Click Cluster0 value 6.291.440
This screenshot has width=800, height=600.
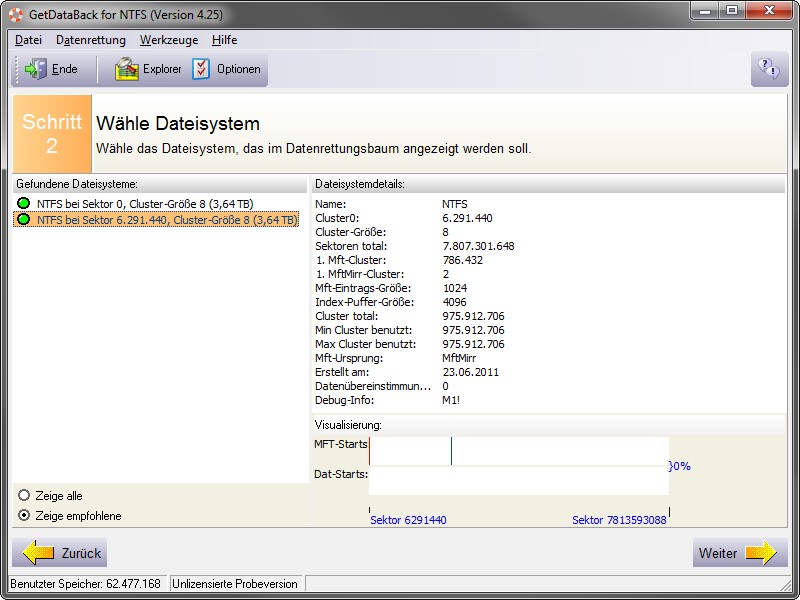pyautogui.click(x=467, y=218)
